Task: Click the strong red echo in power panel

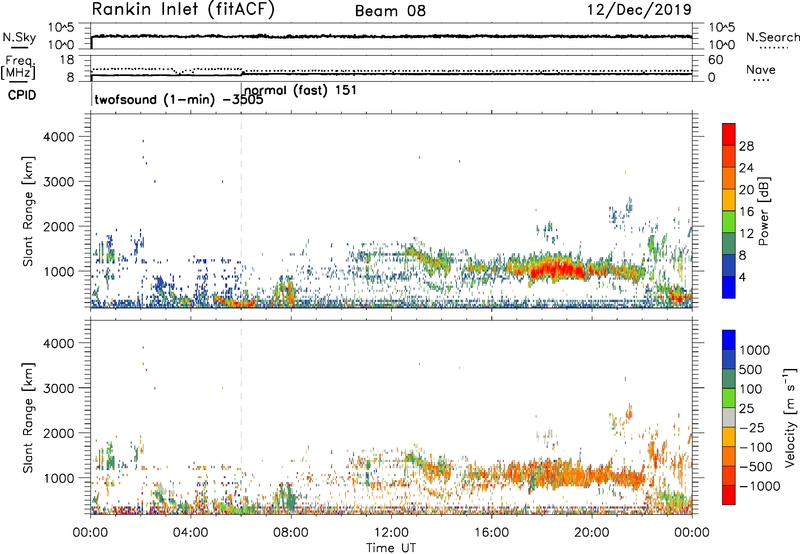Action: [x=556, y=269]
